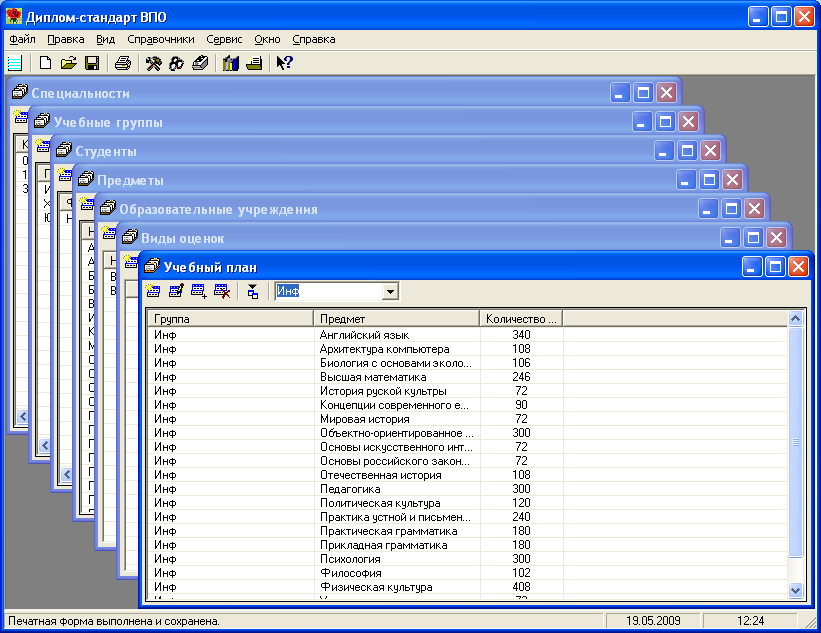Open the Справочники menu
The image size is (821, 633).
tap(160, 39)
